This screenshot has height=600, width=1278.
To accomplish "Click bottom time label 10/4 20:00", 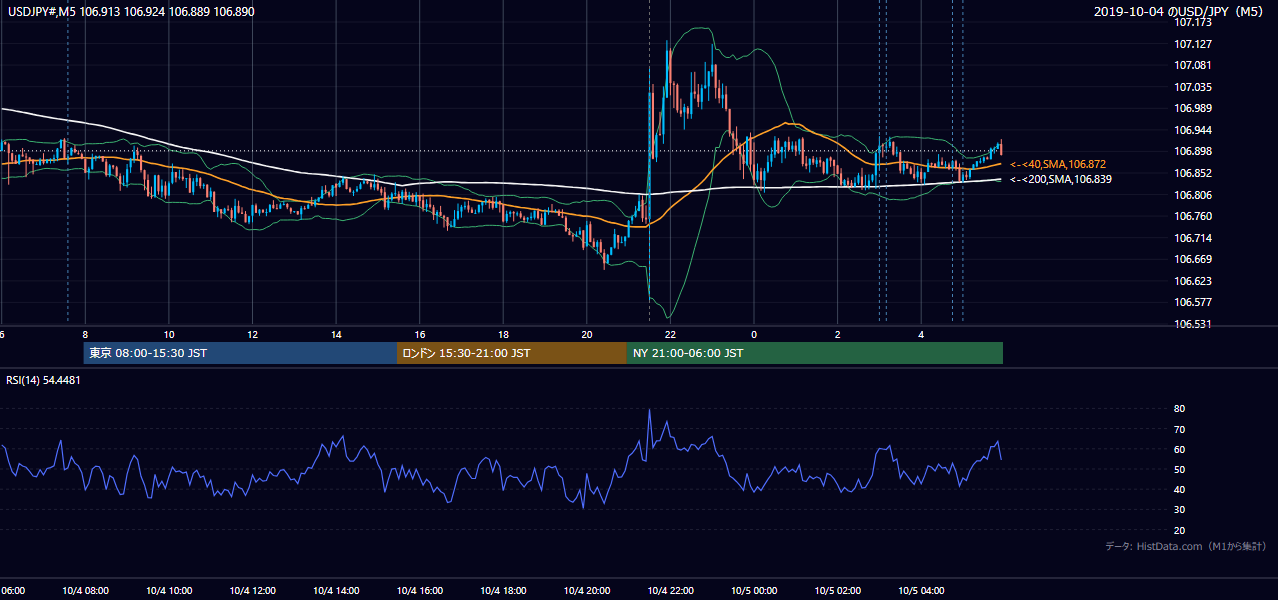I will tap(587, 591).
